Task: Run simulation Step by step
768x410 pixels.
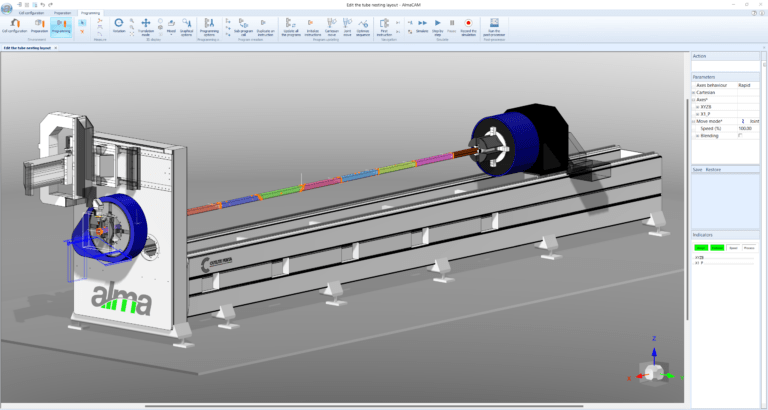Action: [x=438, y=23]
